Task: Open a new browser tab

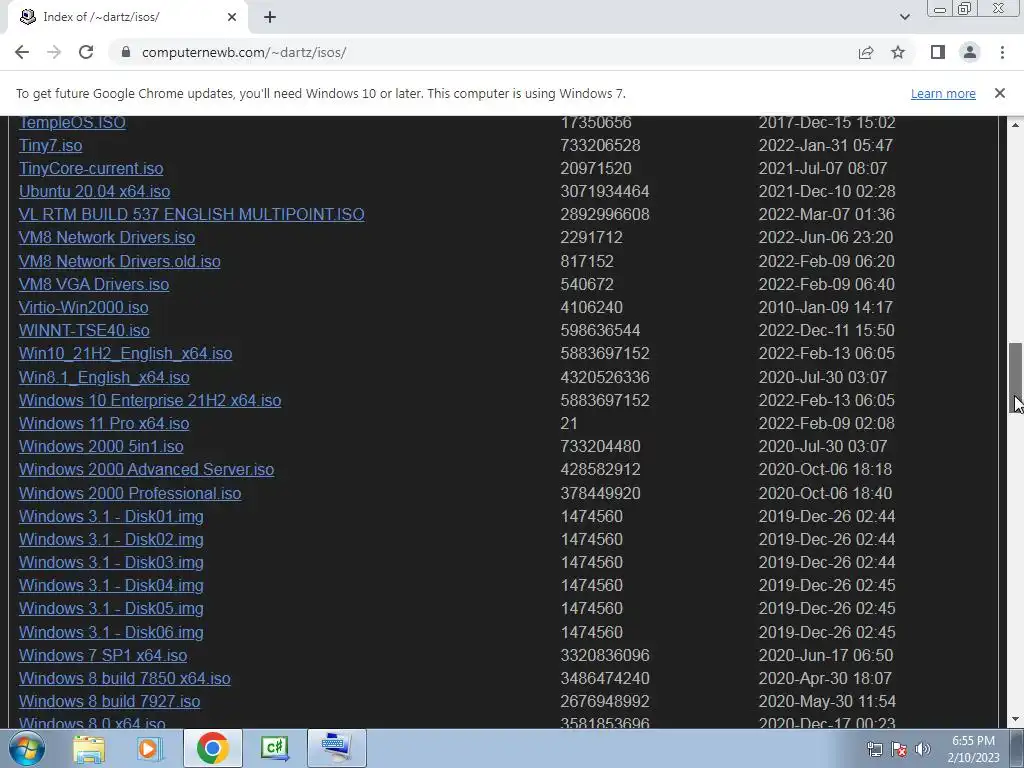Action: tap(270, 17)
